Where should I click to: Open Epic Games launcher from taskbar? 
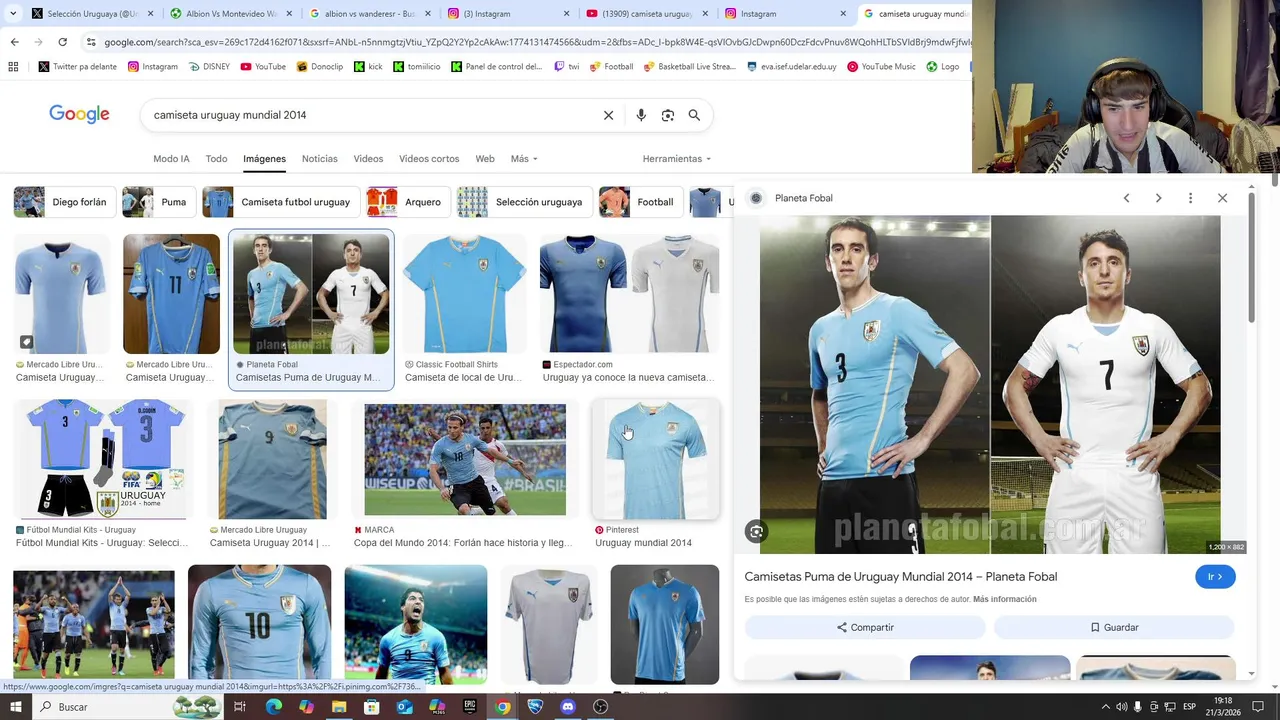[470, 707]
